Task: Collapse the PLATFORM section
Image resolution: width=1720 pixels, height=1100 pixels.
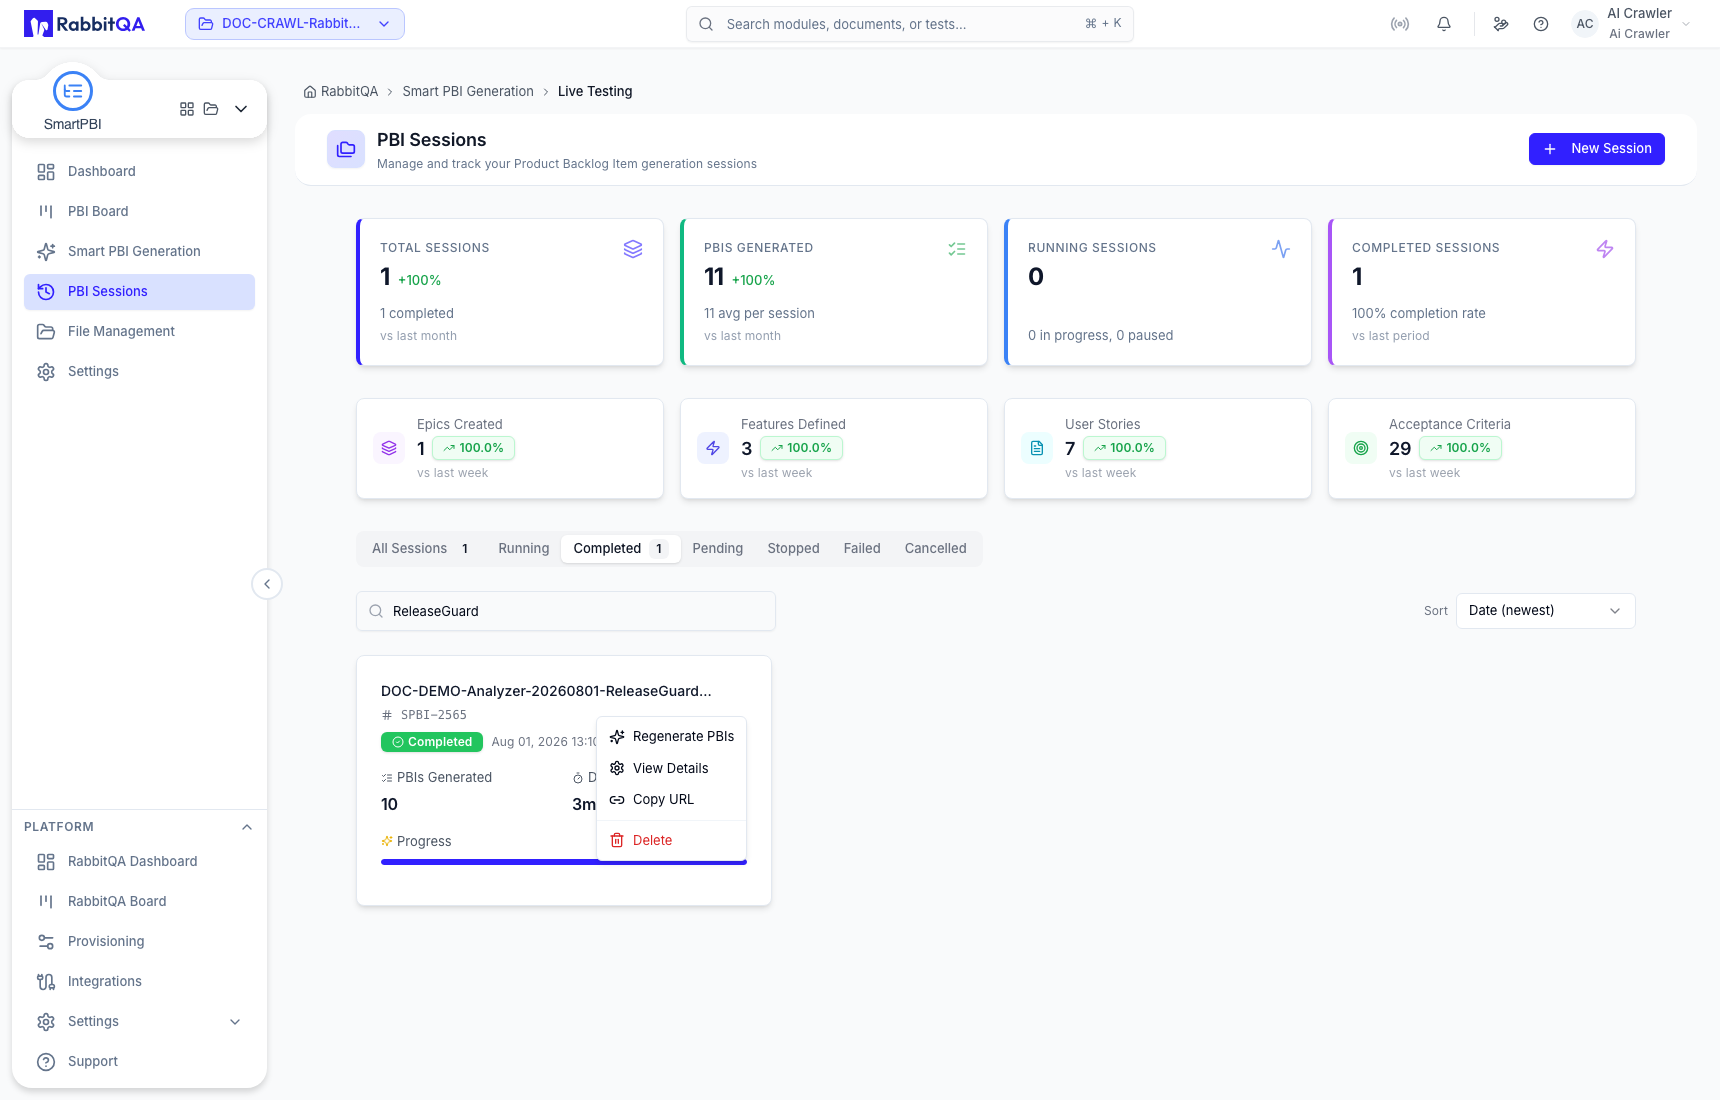Action: click(x=247, y=827)
